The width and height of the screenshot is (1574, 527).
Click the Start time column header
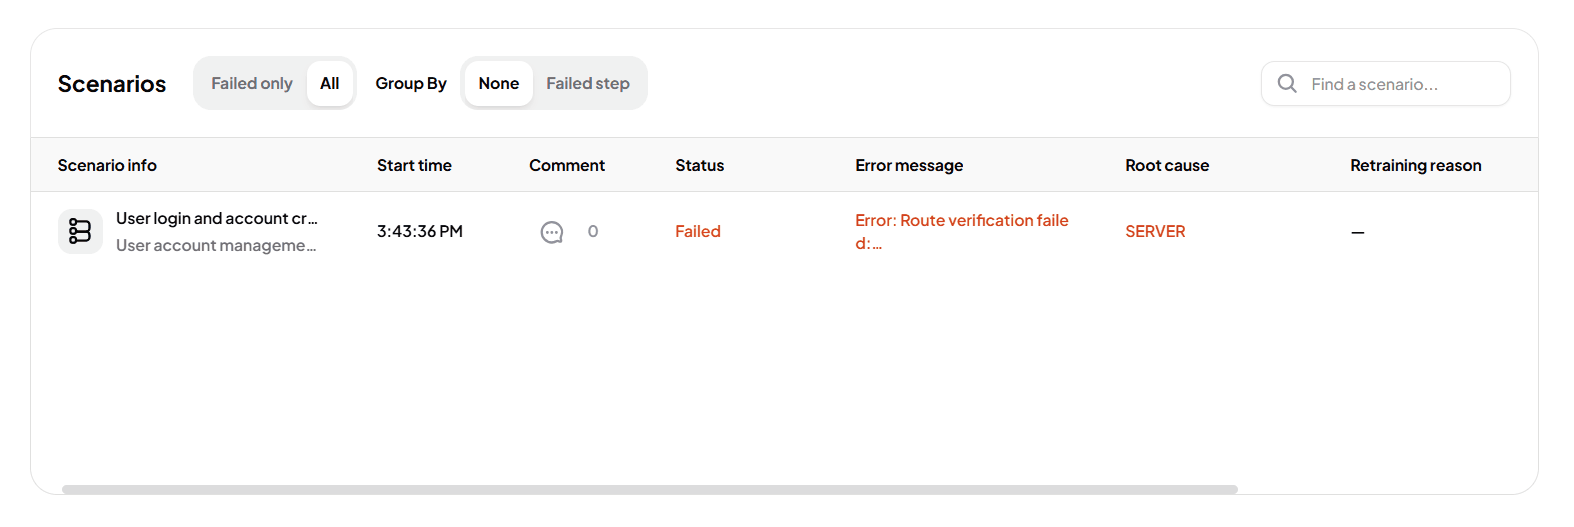tap(414, 165)
